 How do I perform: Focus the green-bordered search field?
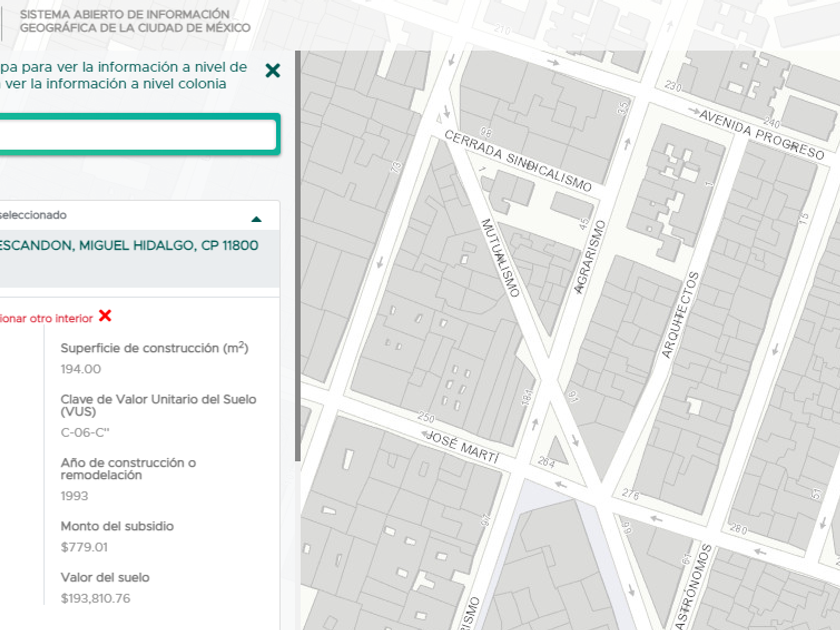(138, 134)
